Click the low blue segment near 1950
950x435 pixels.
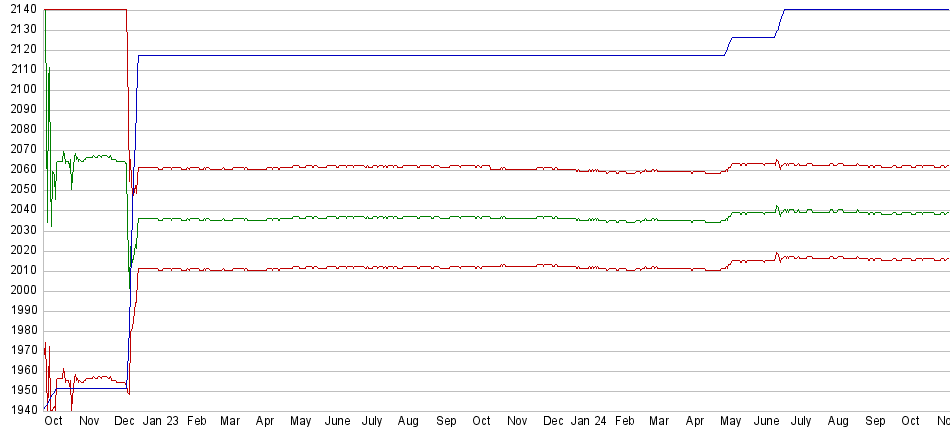pyautogui.click(x=90, y=389)
